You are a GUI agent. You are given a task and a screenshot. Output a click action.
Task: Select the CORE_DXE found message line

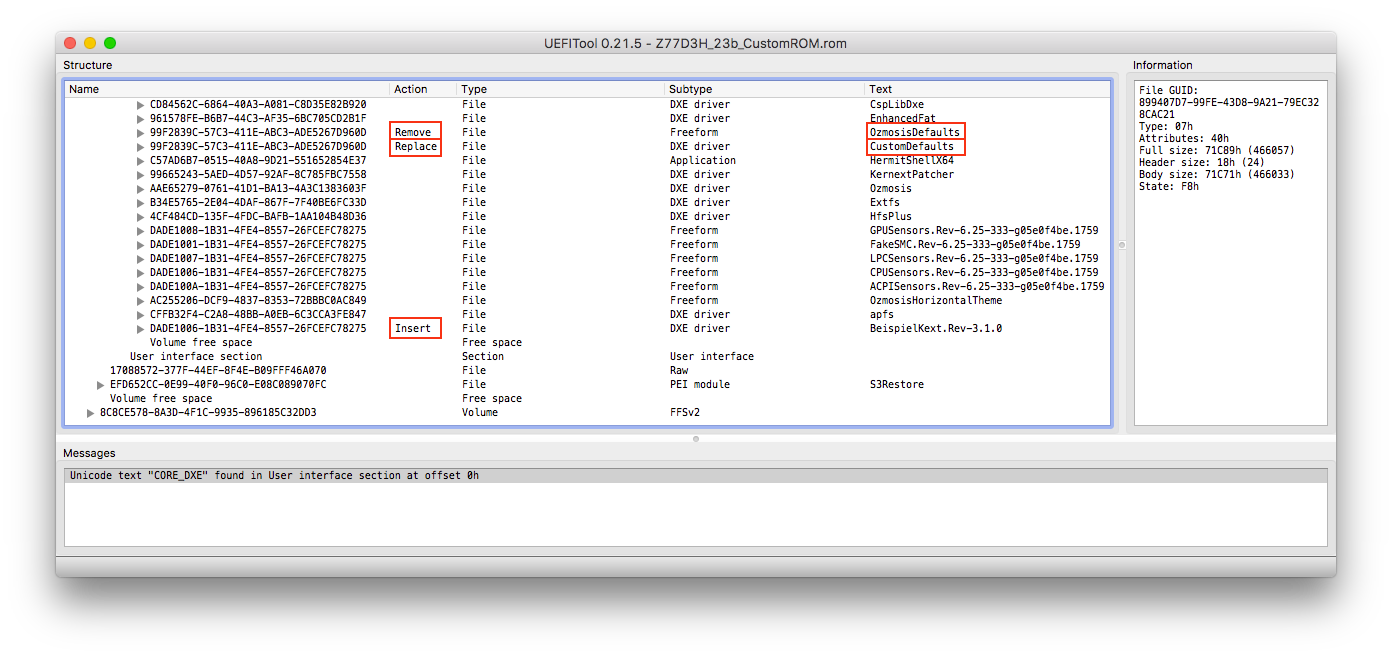click(696, 476)
